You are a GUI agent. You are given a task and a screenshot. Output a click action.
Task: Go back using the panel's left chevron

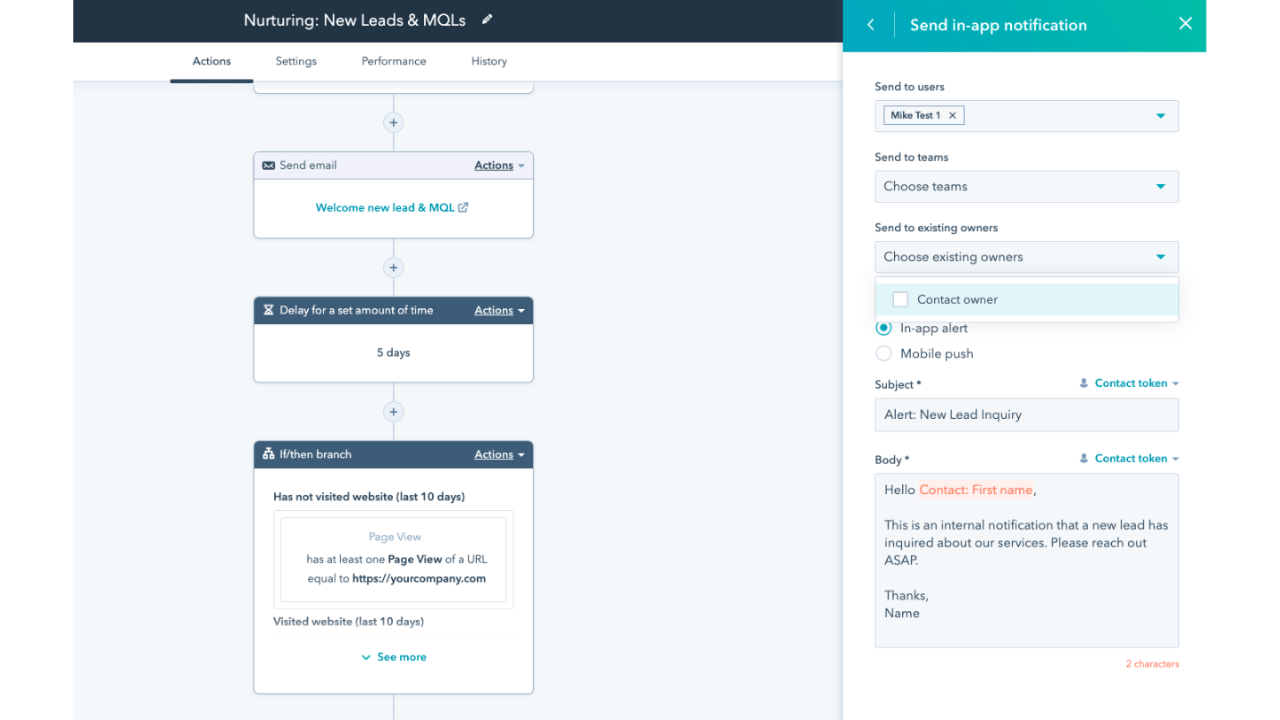coord(871,25)
